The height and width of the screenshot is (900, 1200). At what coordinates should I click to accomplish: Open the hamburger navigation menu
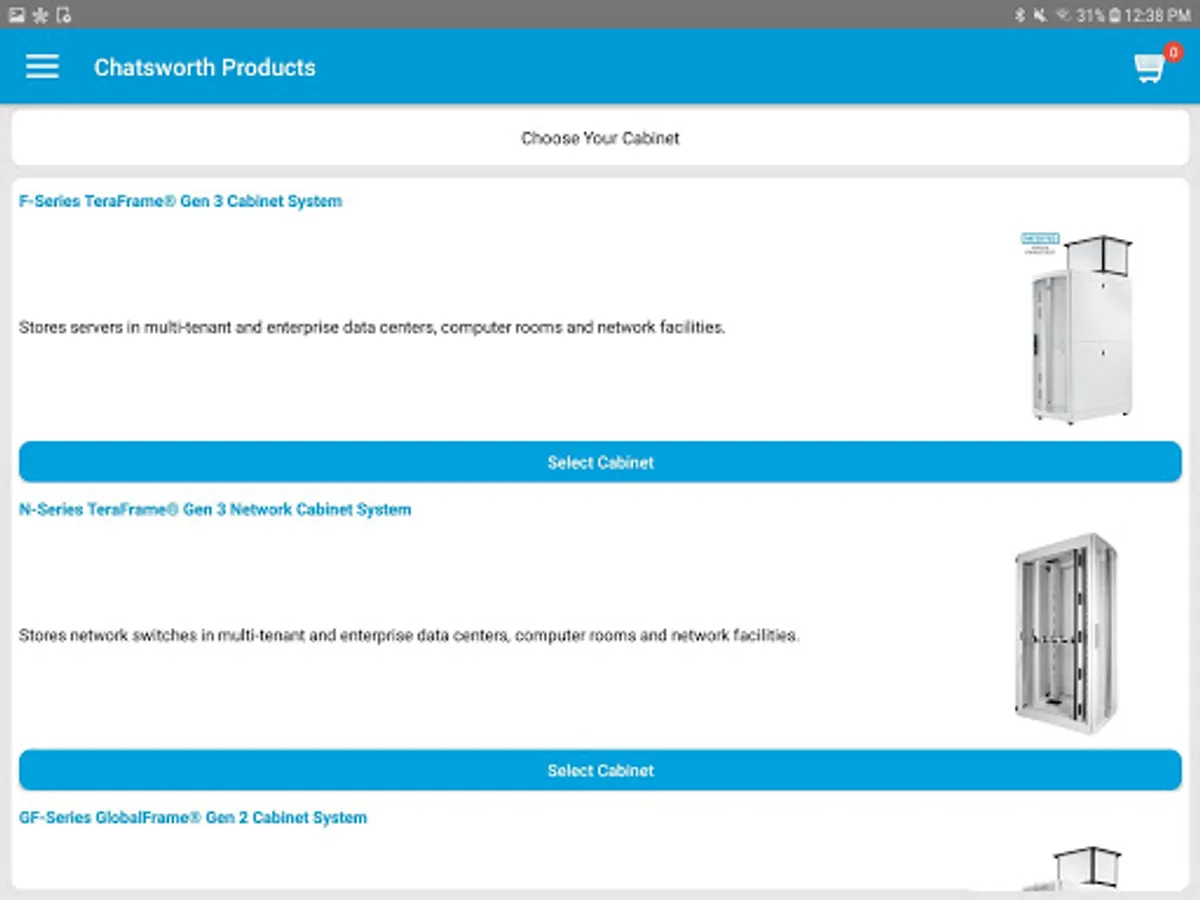pos(42,67)
